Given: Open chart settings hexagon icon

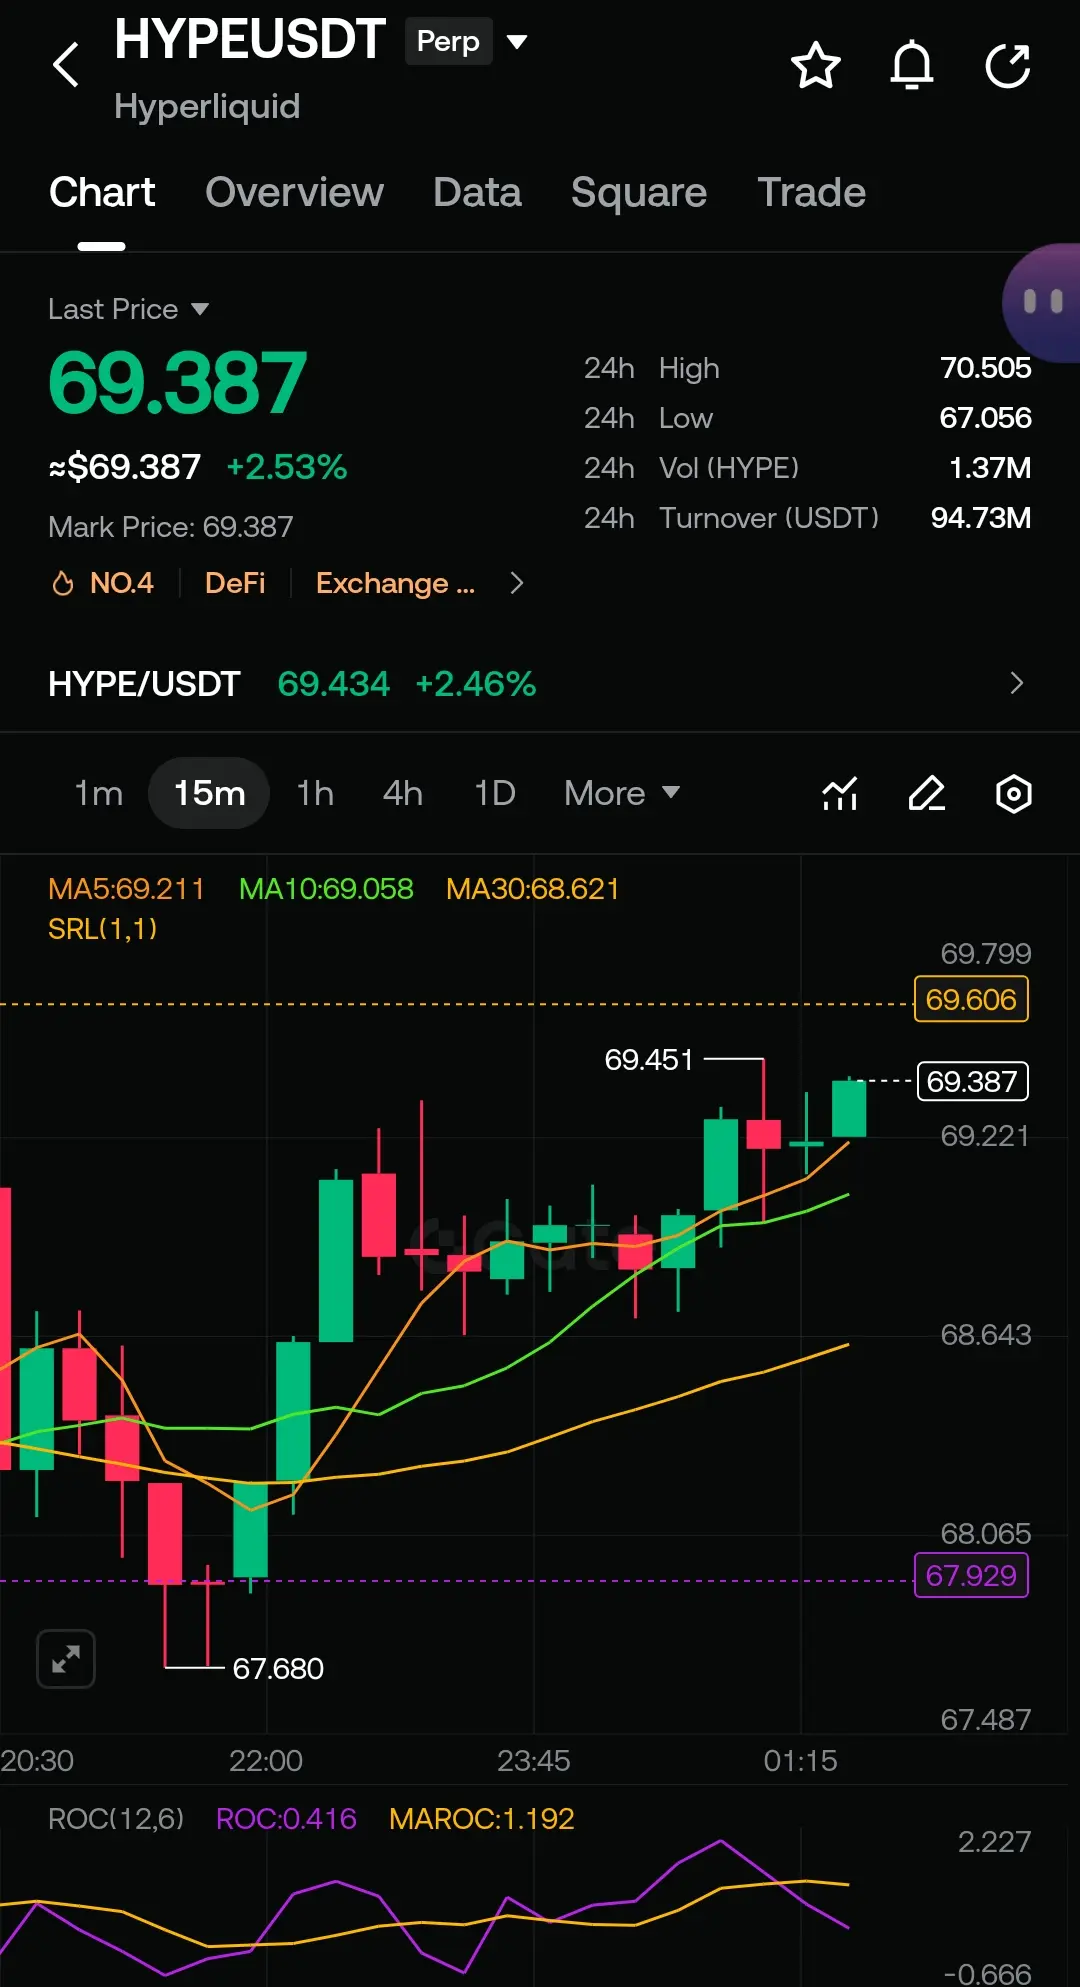Looking at the screenshot, I should 1014,794.
